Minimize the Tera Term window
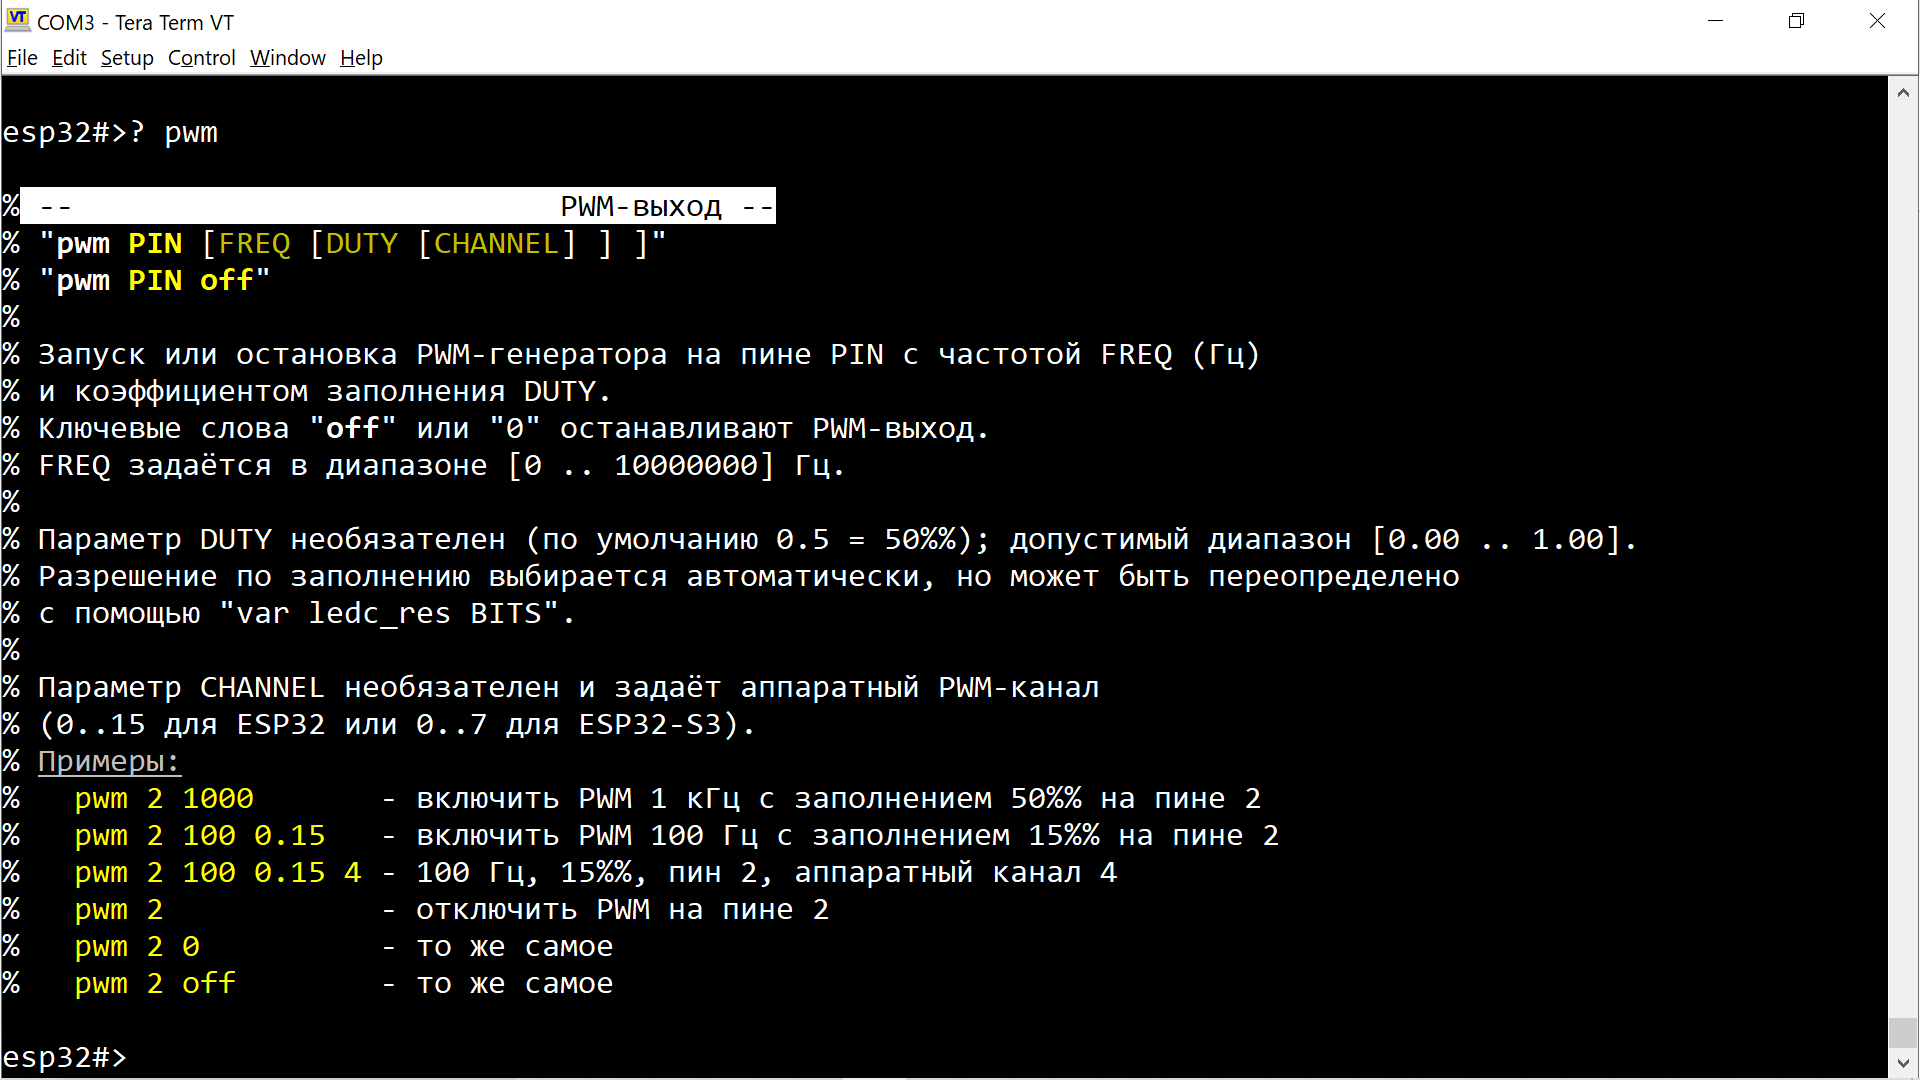The image size is (1920, 1080). tap(1716, 21)
